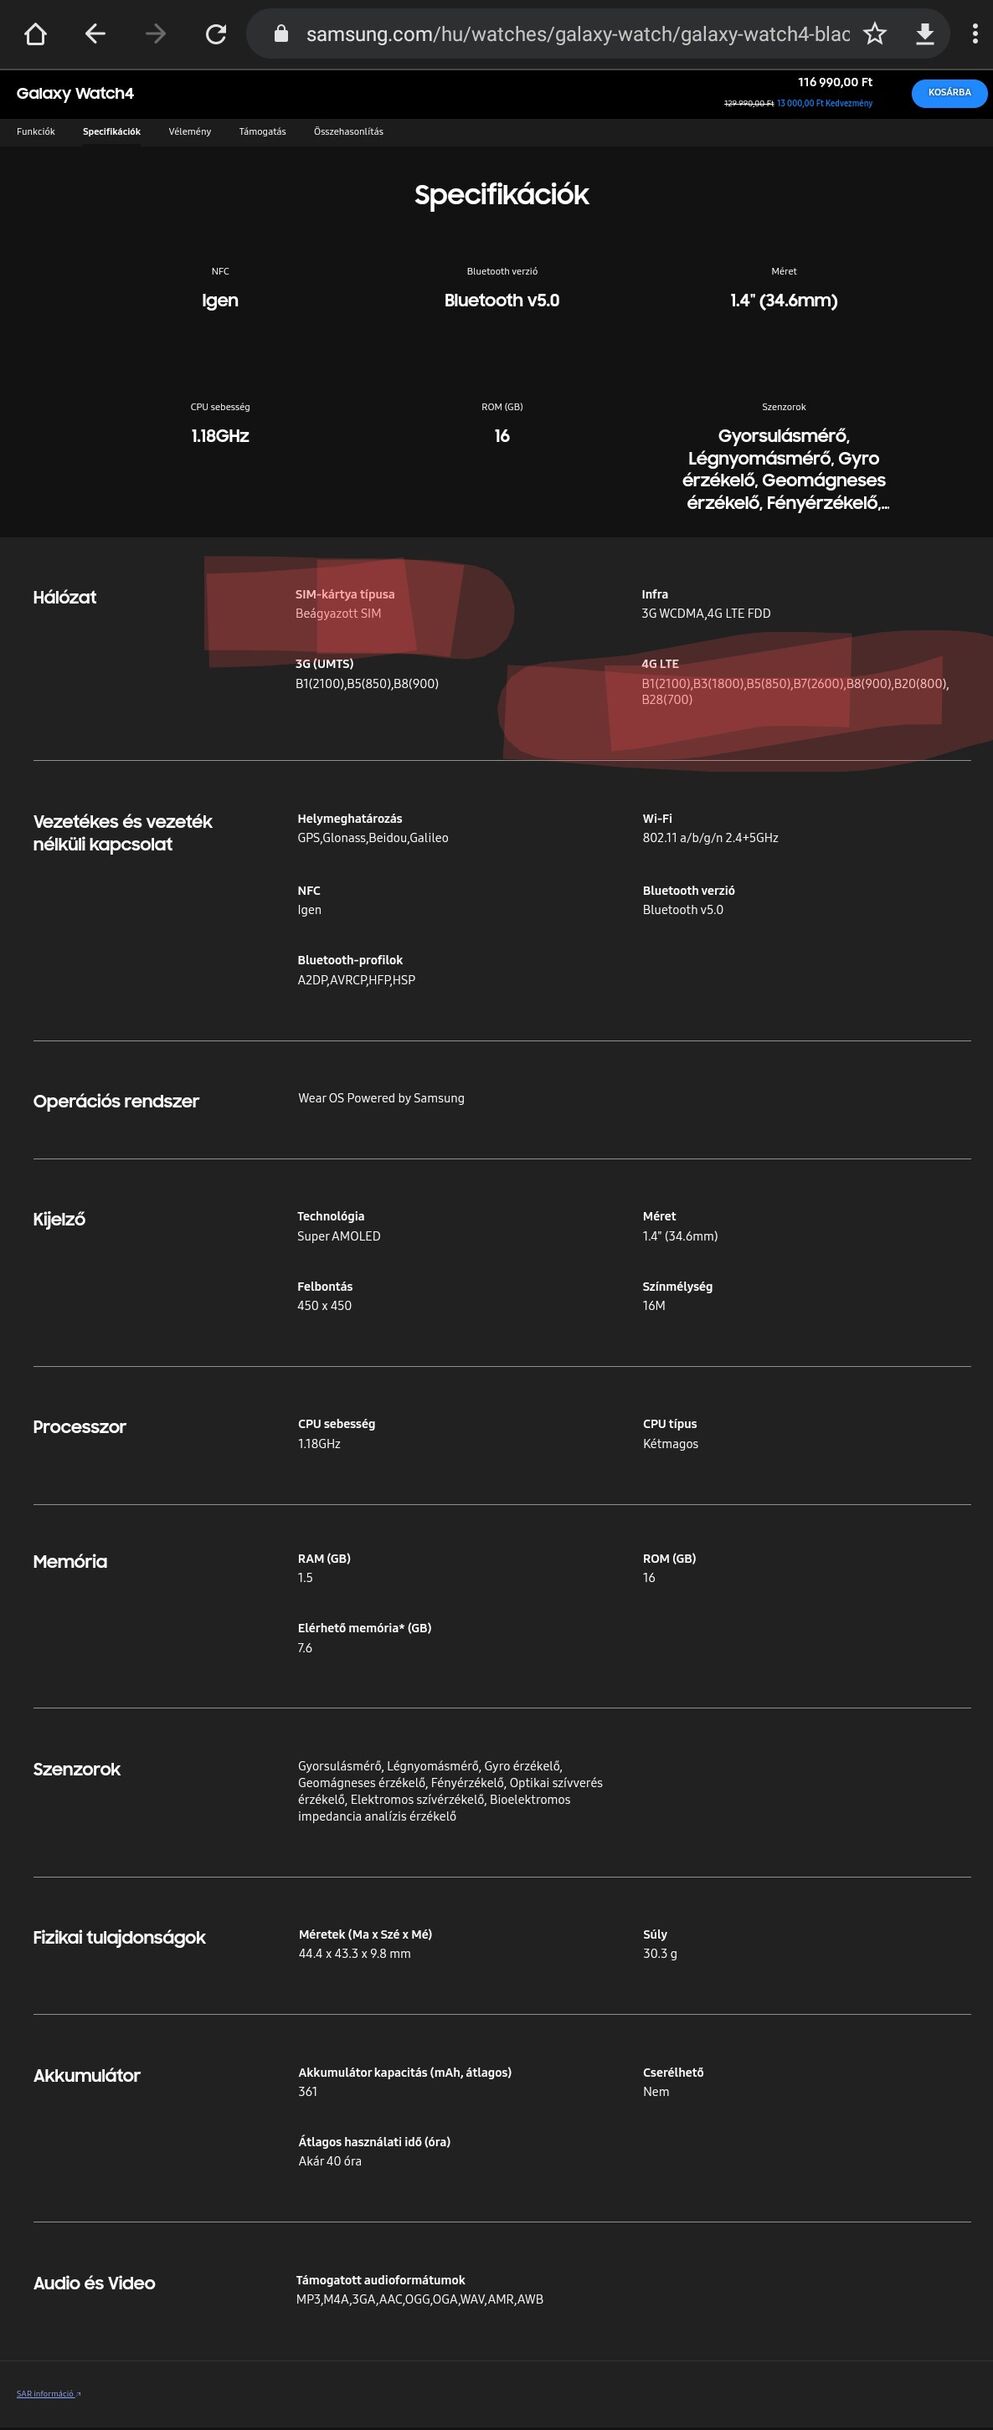993x2430 pixels.
Task: Go back with the left arrow
Action: pos(95,34)
